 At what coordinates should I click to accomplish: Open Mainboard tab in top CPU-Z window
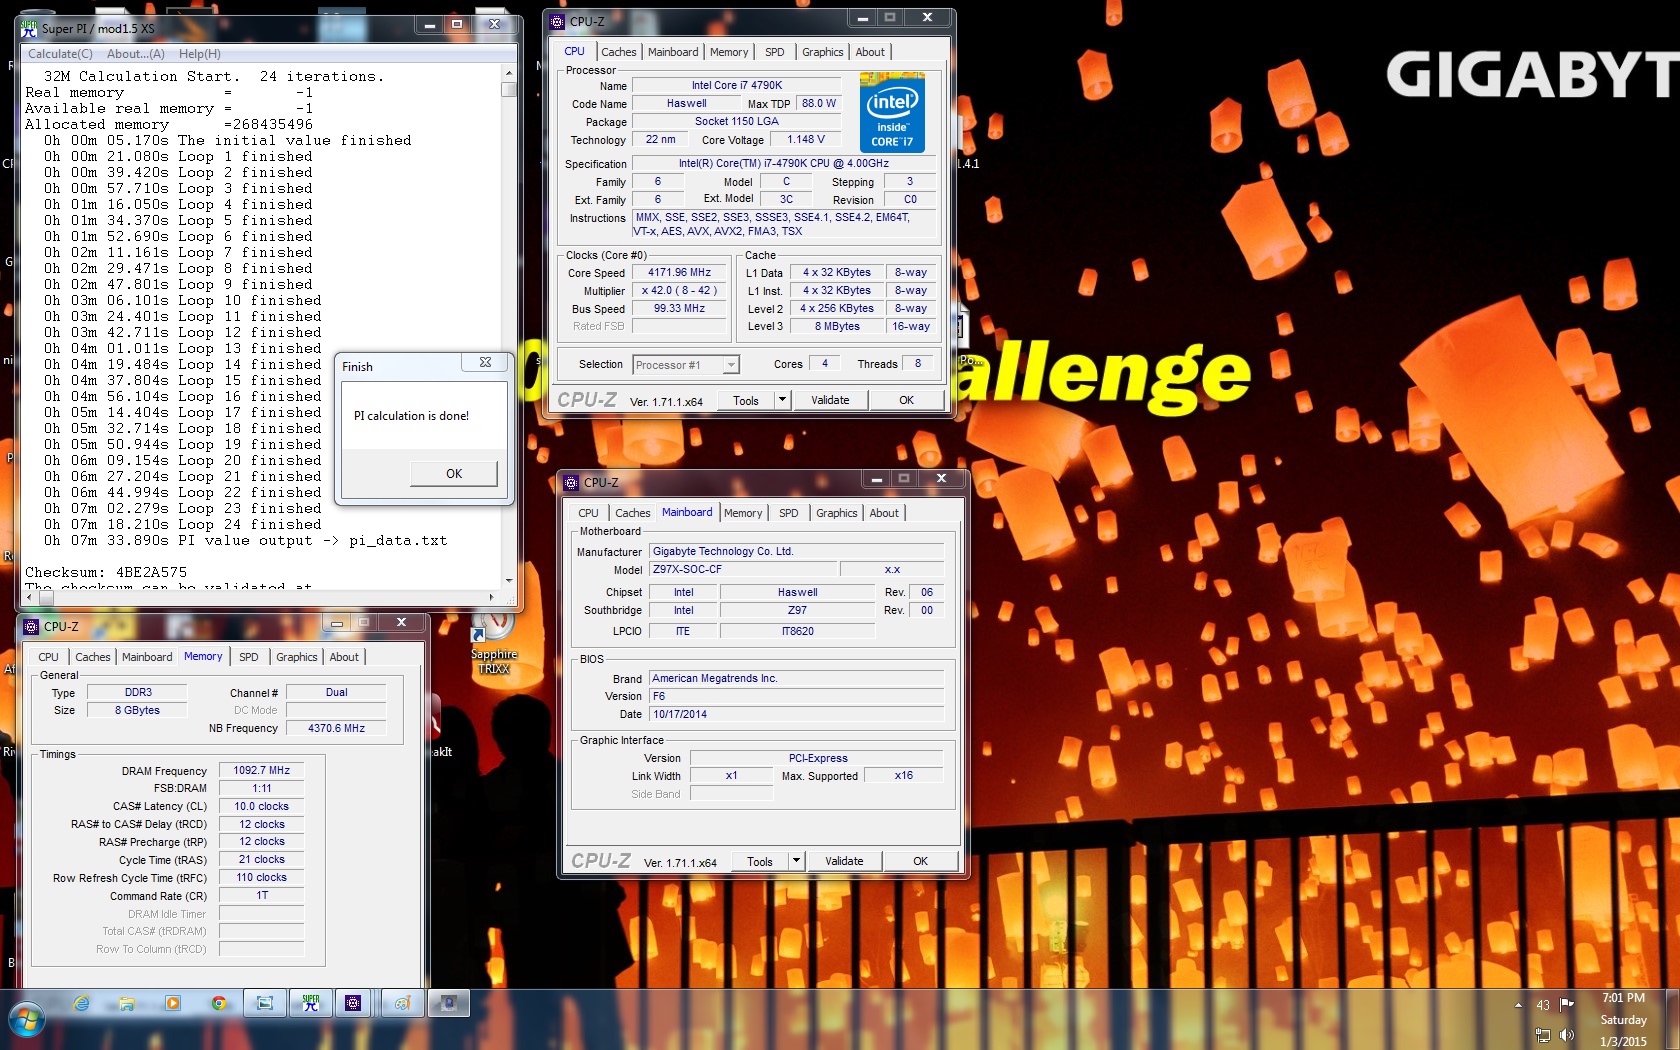[673, 52]
